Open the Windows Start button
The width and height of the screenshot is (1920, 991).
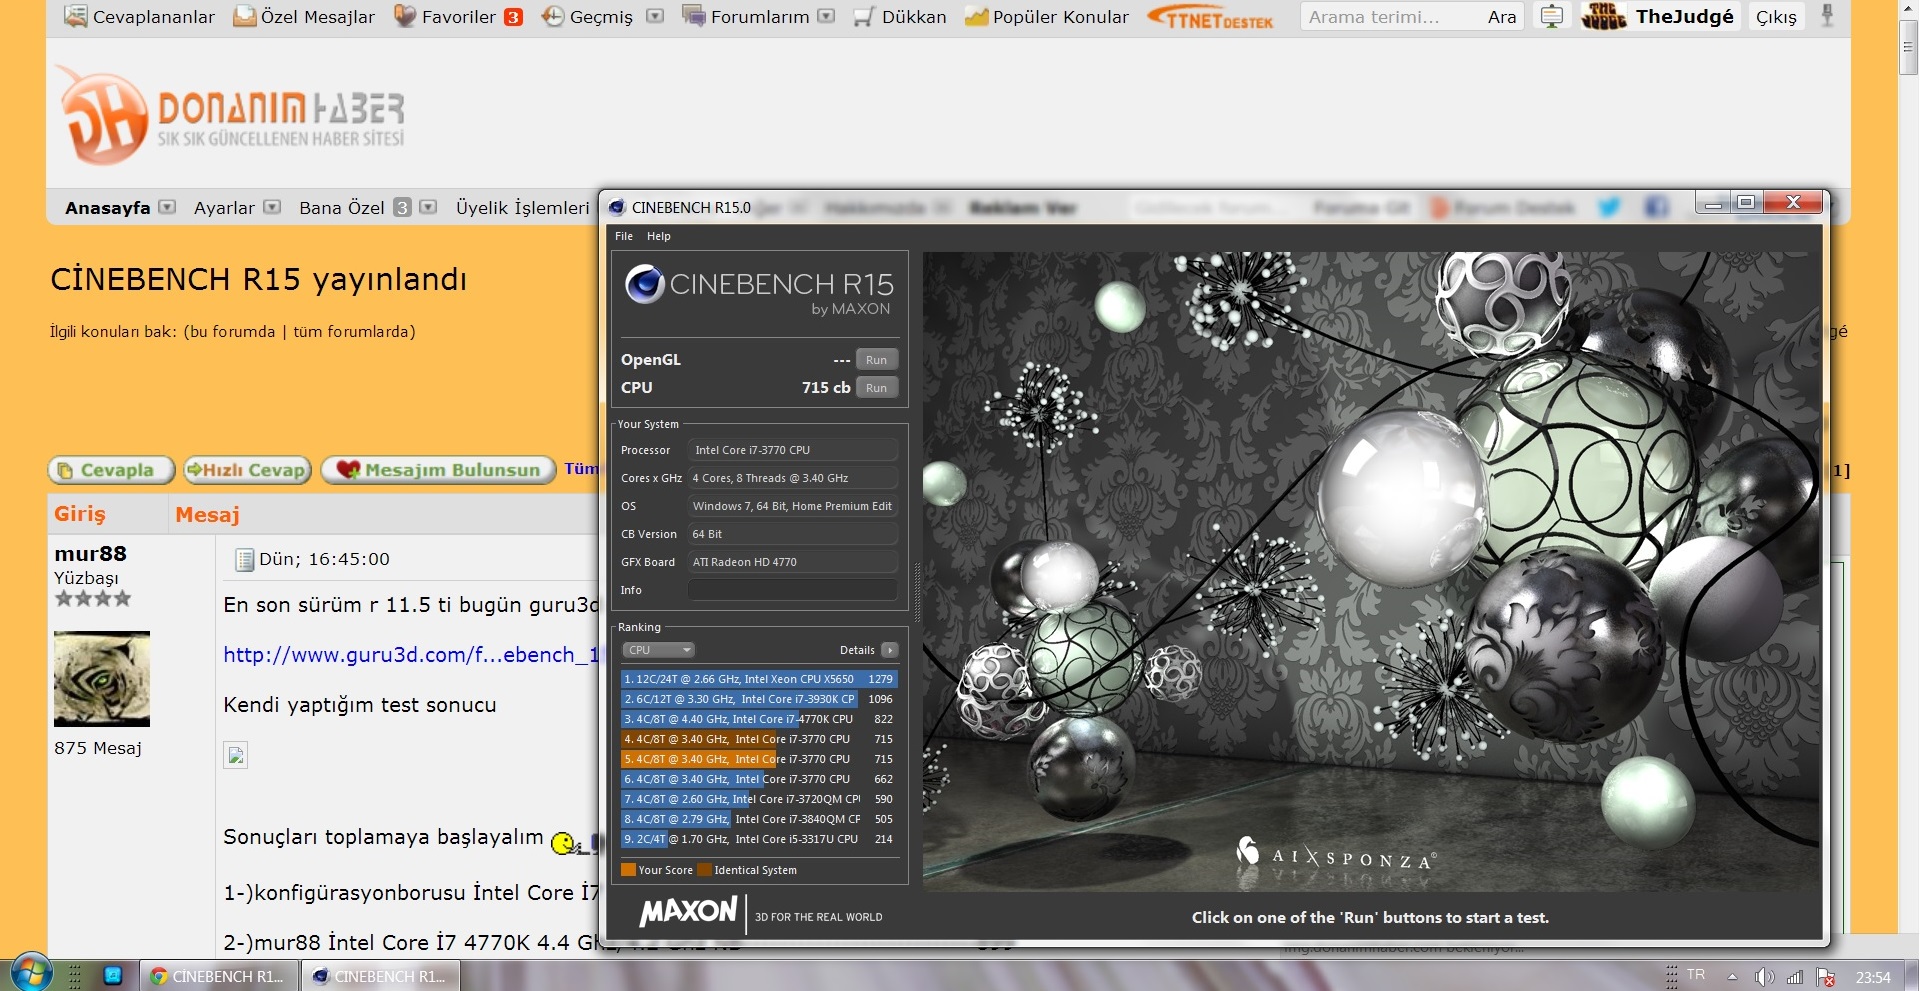coord(30,975)
